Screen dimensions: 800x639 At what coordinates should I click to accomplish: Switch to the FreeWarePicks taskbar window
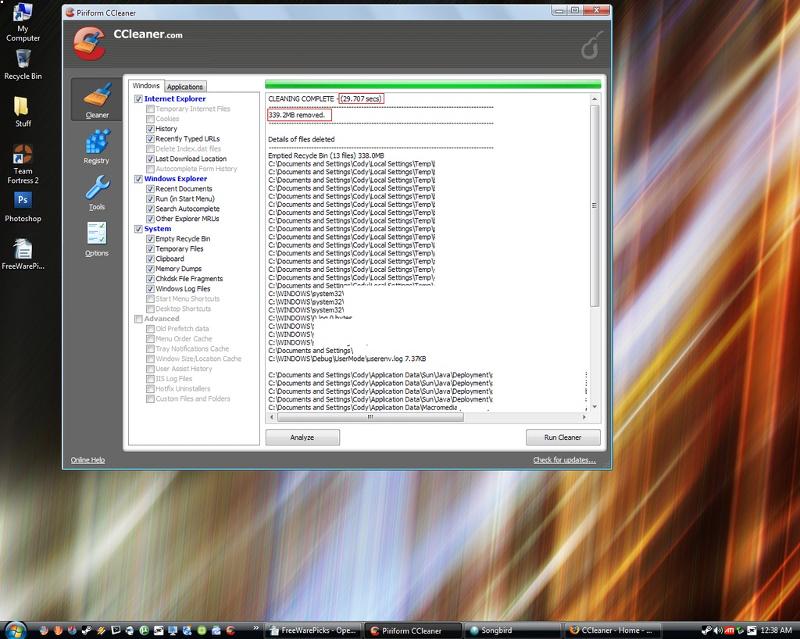[x=313, y=630]
